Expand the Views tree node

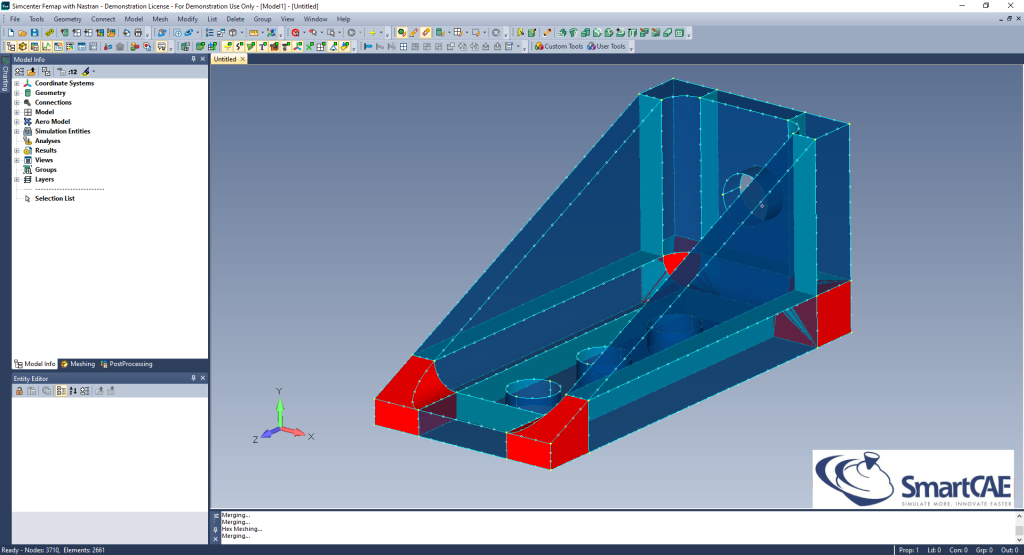pyautogui.click(x=17, y=160)
